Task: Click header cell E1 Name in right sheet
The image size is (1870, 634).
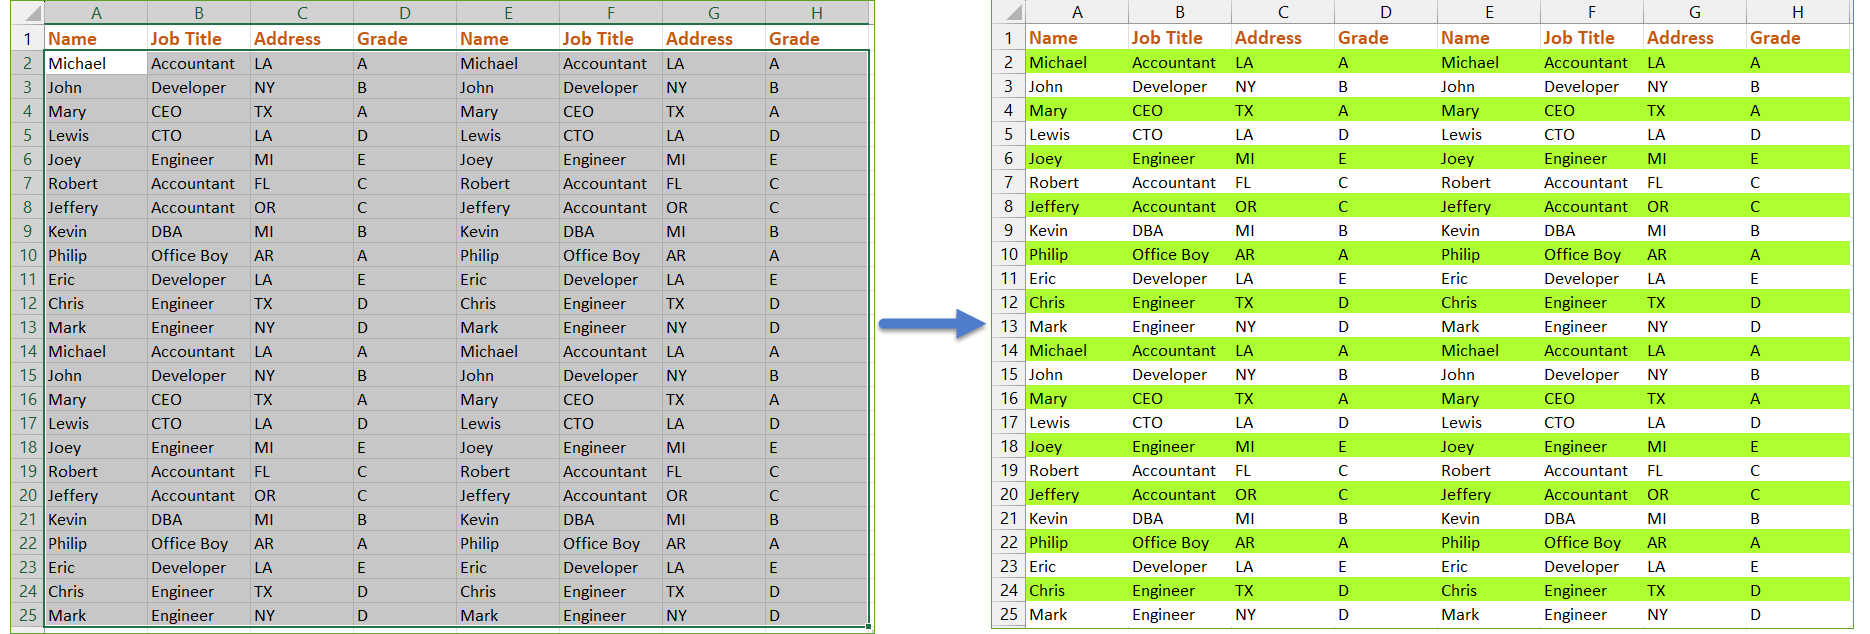Action: click(1489, 37)
